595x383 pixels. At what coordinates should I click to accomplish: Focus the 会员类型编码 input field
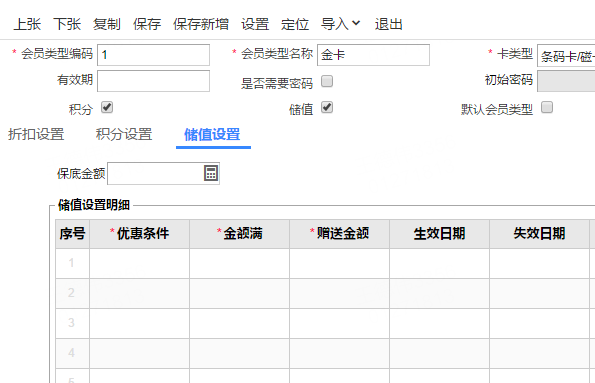[x=153, y=55]
